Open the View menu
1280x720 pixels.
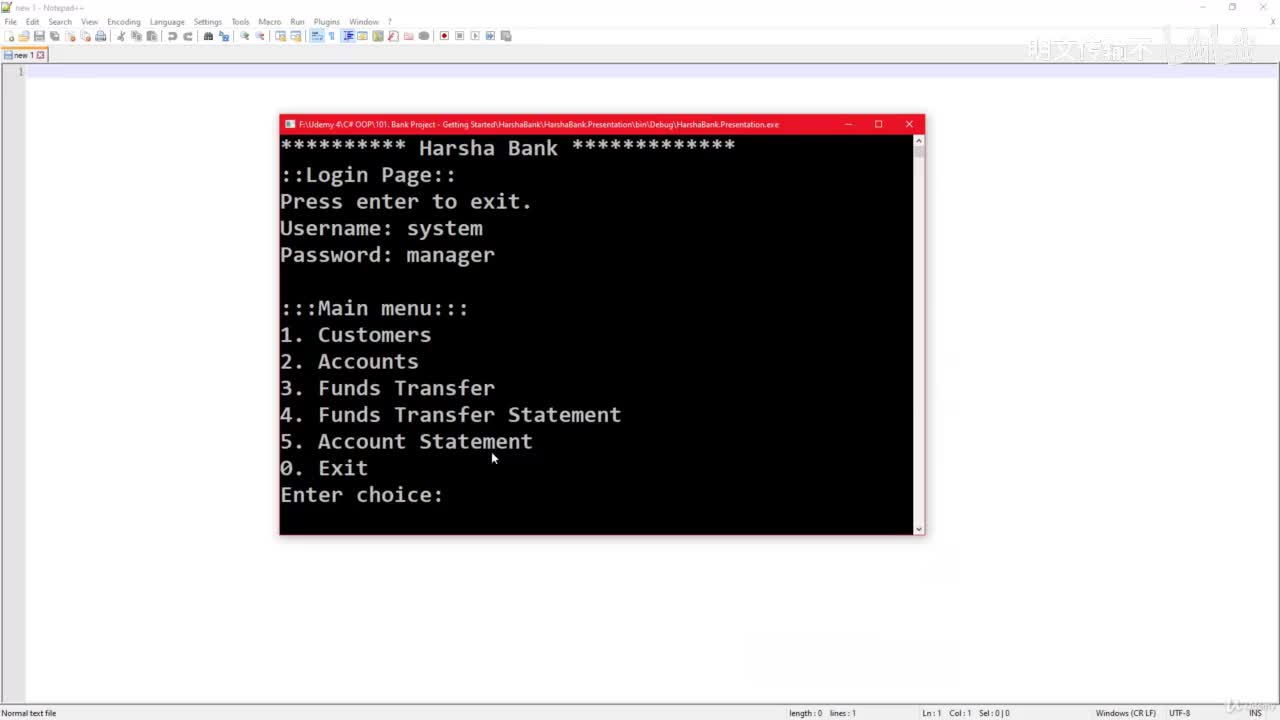(x=90, y=21)
